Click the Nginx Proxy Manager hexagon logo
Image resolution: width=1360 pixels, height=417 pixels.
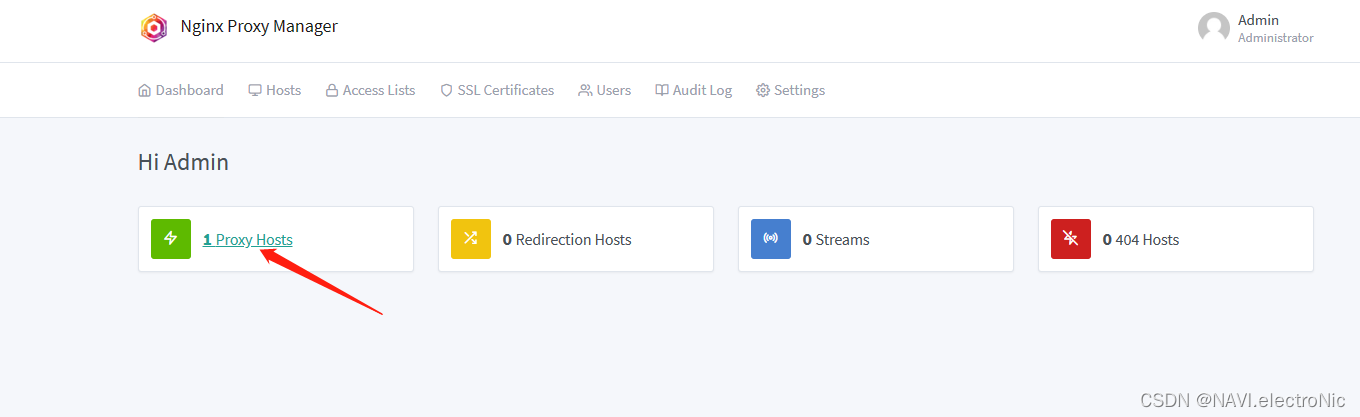[154, 27]
